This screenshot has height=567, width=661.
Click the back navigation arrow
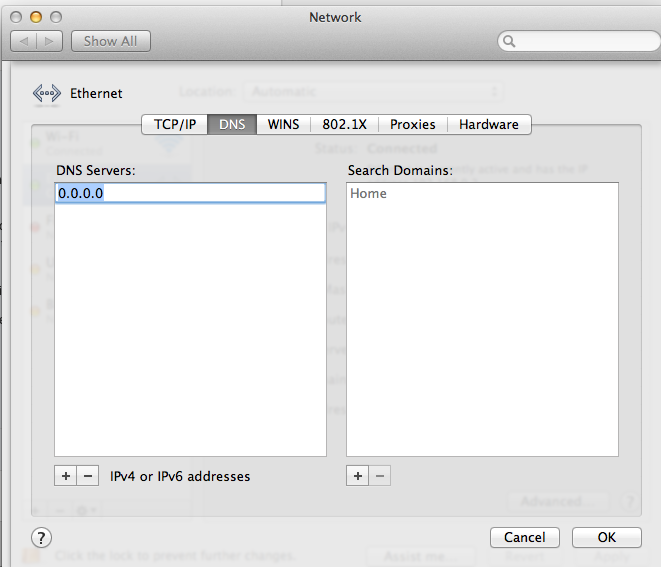point(24,41)
